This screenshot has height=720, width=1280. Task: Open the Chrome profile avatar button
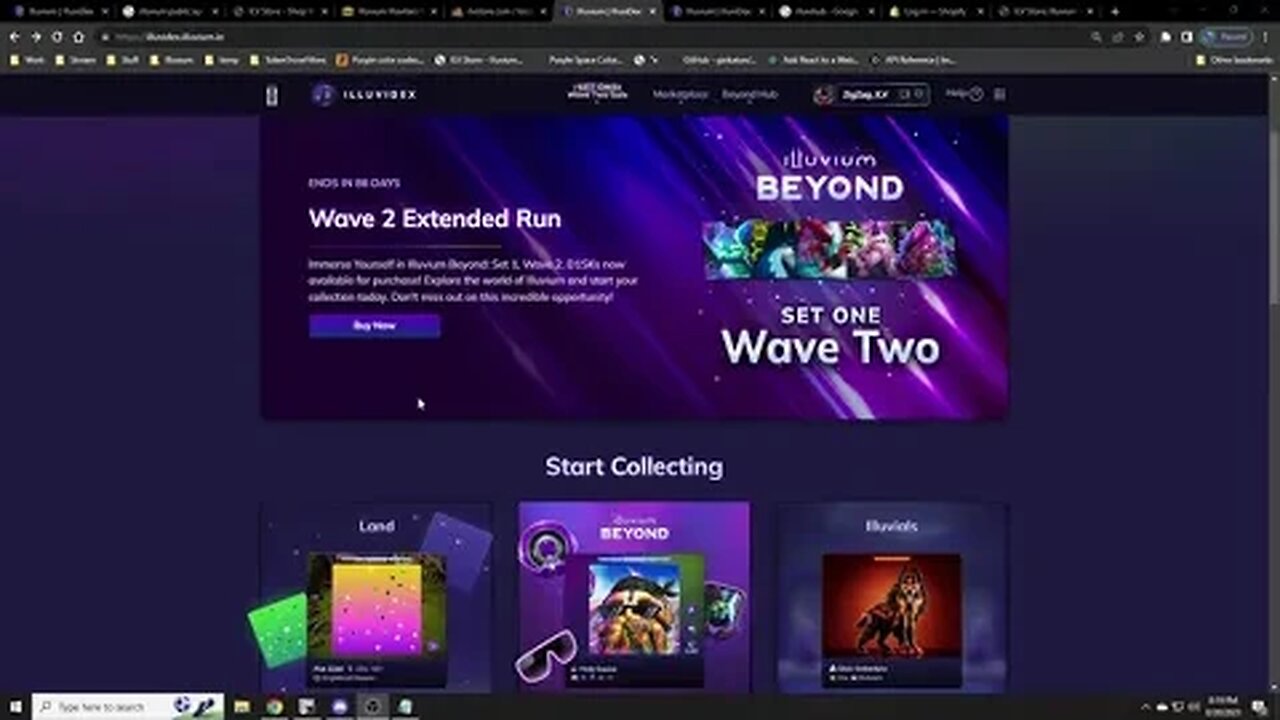click(1226, 37)
